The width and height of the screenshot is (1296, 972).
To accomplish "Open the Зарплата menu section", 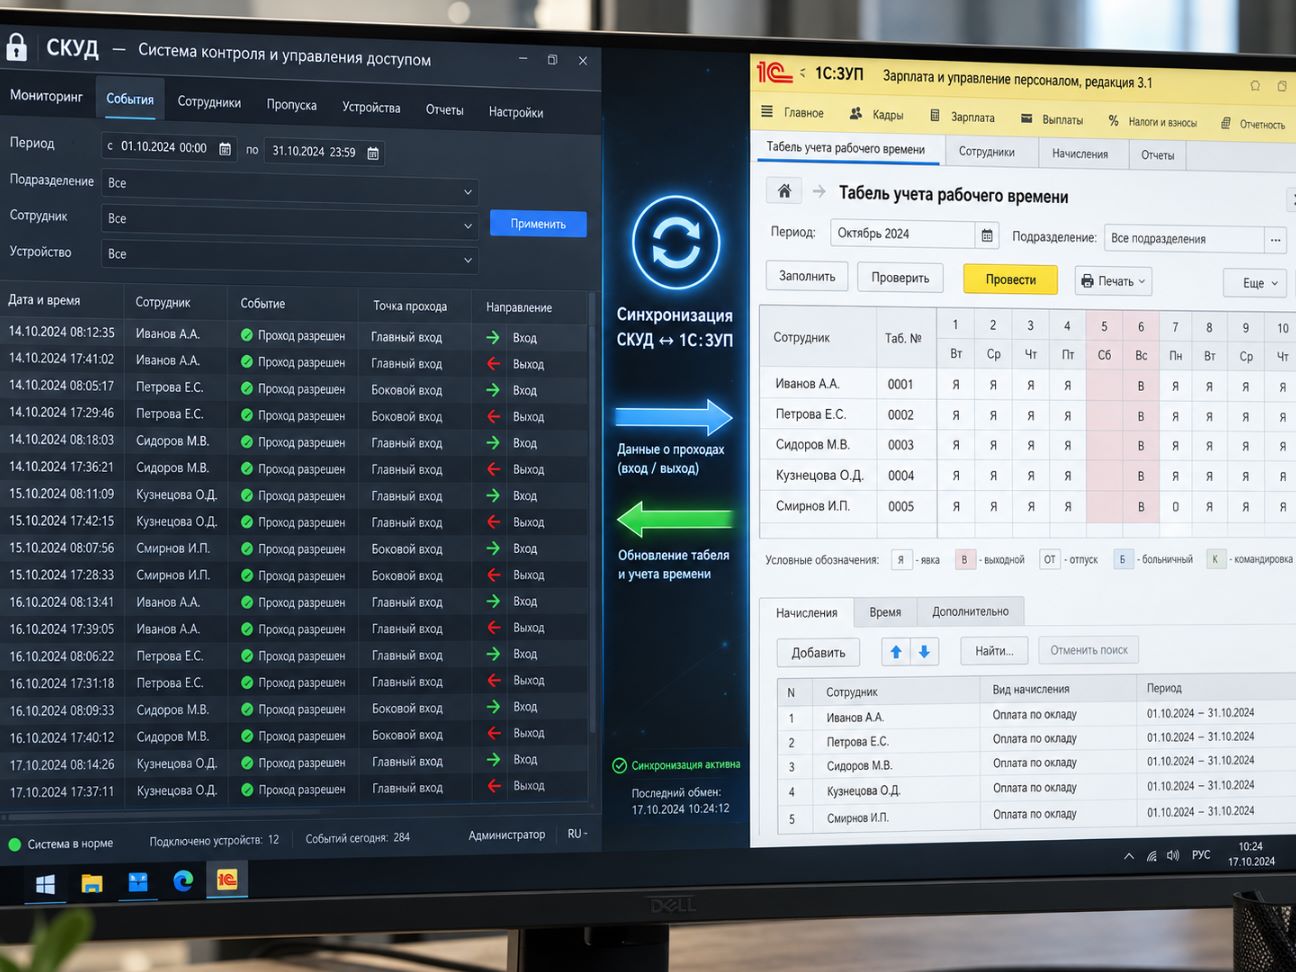I will tap(962, 116).
